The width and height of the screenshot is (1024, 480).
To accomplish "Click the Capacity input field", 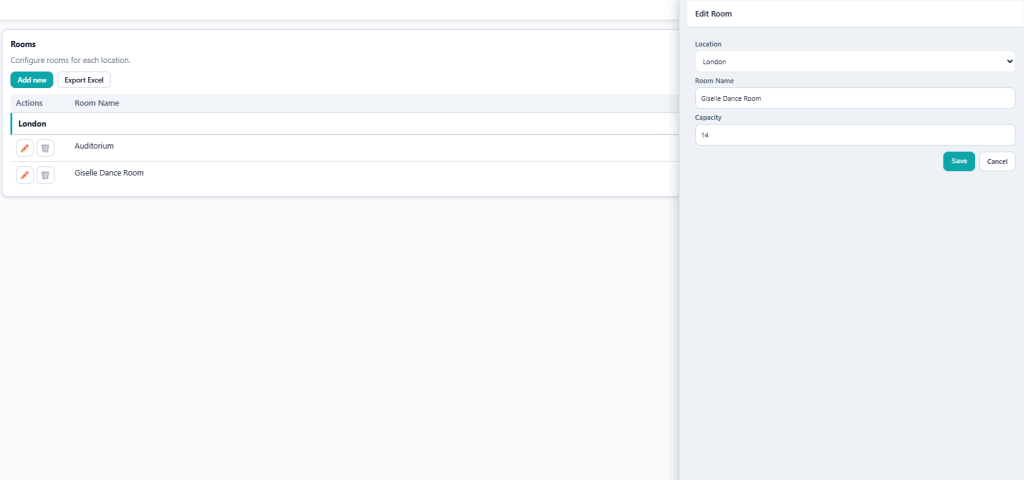I will [855, 135].
